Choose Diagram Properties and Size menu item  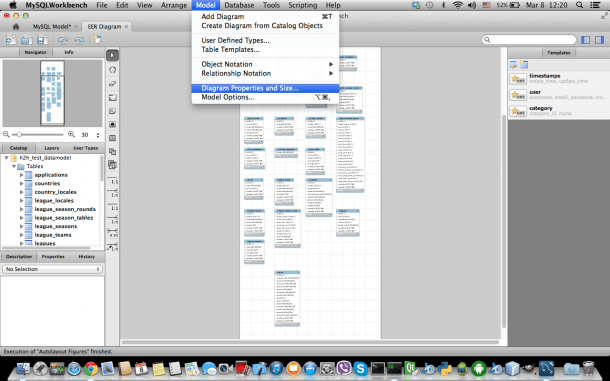coord(265,88)
